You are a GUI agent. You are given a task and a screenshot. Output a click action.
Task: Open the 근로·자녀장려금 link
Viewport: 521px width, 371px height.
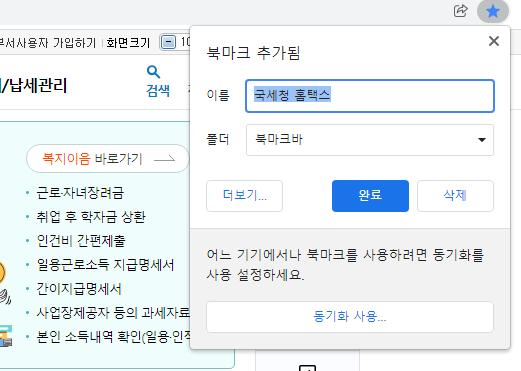(80, 193)
